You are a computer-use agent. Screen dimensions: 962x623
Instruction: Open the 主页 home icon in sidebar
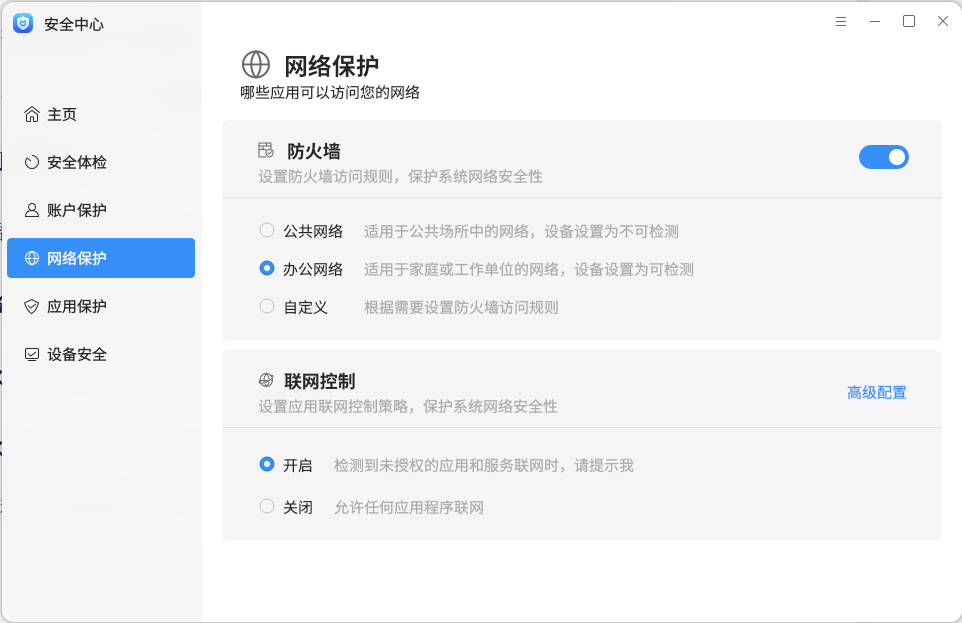coord(31,114)
